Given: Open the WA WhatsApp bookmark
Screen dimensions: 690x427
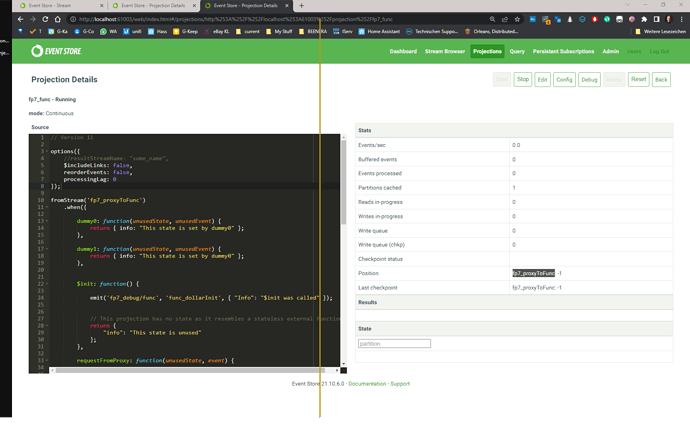Looking at the screenshot, I should click(108, 32).
